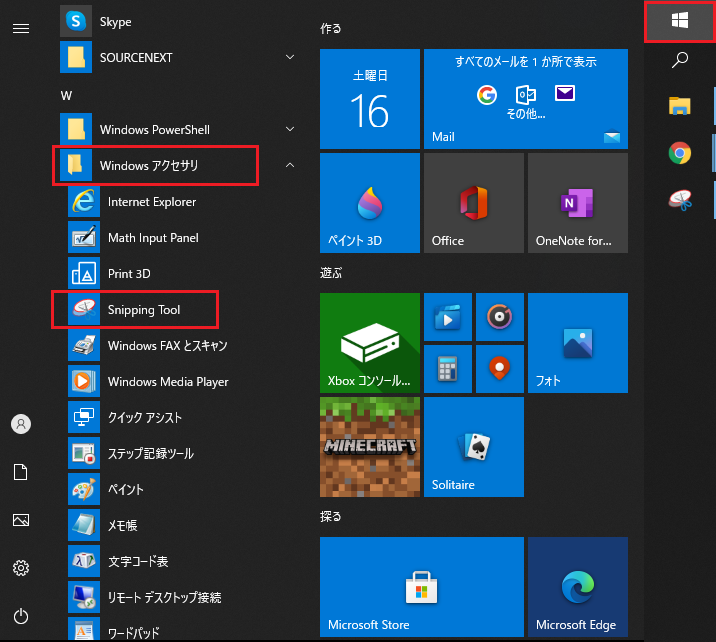Open the Office tile
The height and width of the screenshot is (642, 716).
click(x=474, y=203)
